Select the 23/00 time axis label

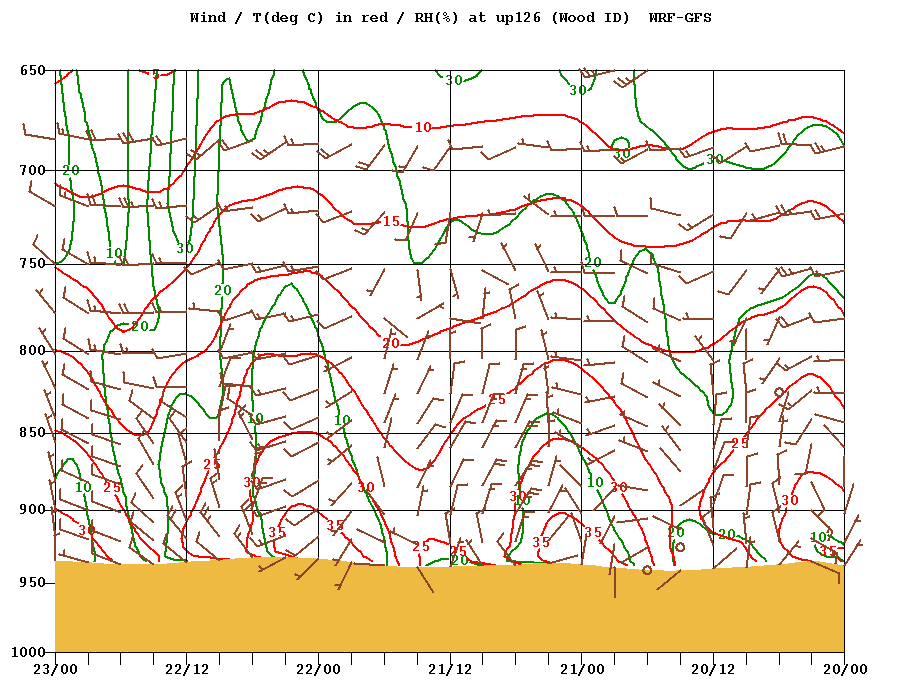tap(55, 670)
